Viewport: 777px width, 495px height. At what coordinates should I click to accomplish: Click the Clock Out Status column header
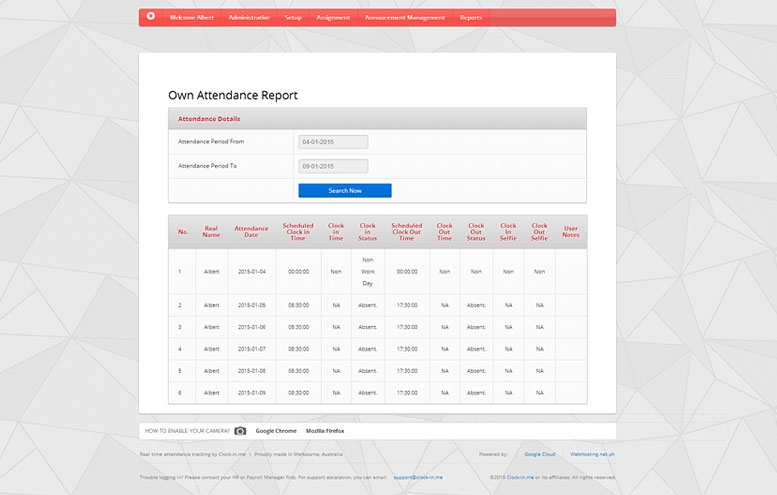(476, 232)
